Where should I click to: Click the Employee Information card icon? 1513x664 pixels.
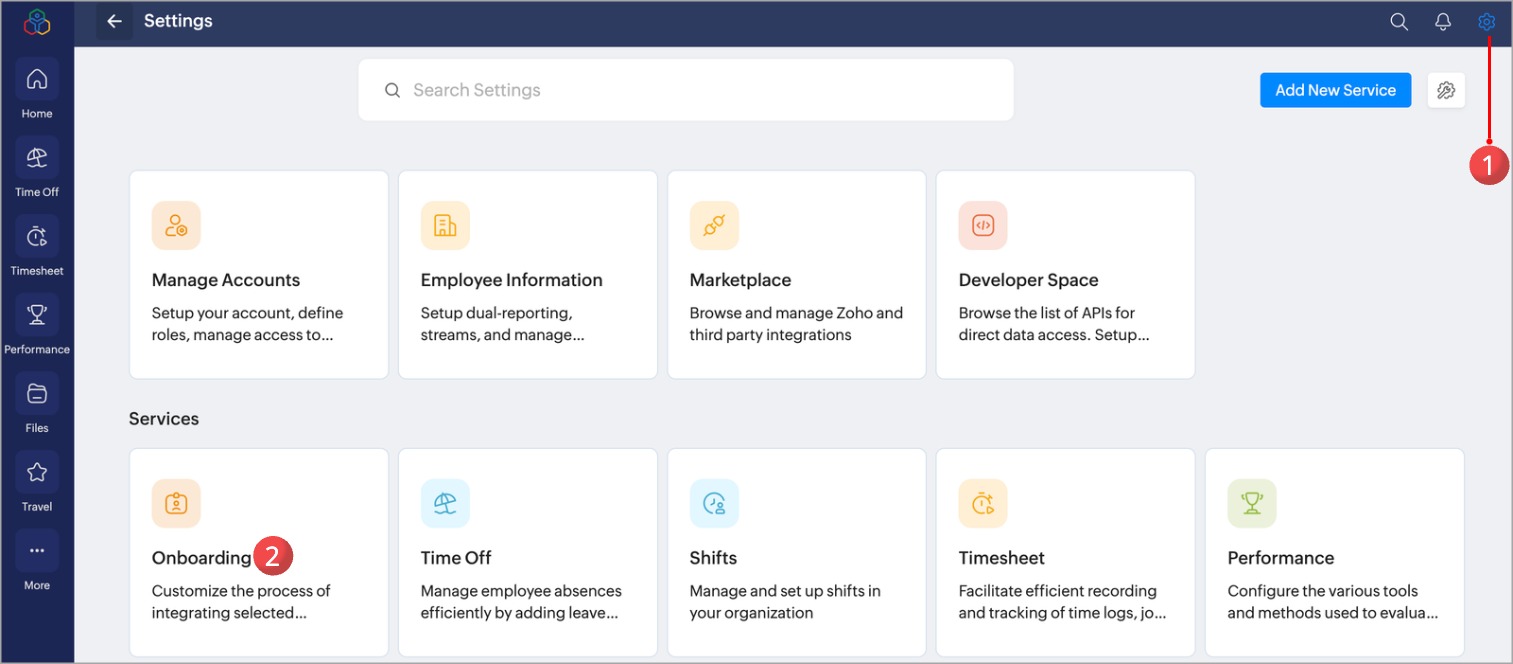click(445, 225)
